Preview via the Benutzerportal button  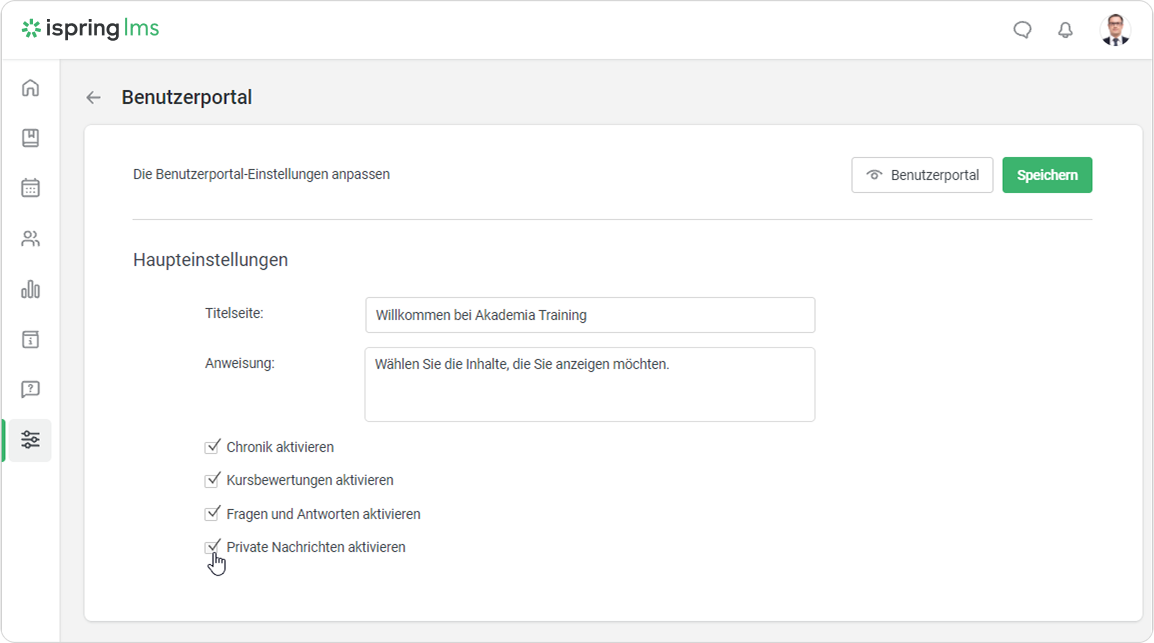click(x=922, y=175)
